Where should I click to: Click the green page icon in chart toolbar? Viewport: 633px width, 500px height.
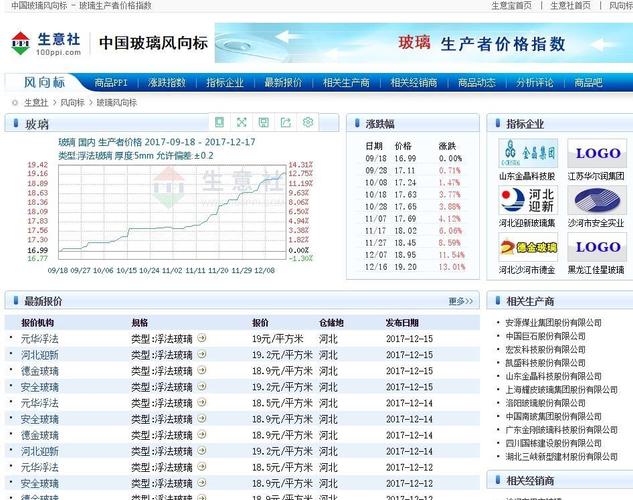pyautogui.click(x=219, y=122)
